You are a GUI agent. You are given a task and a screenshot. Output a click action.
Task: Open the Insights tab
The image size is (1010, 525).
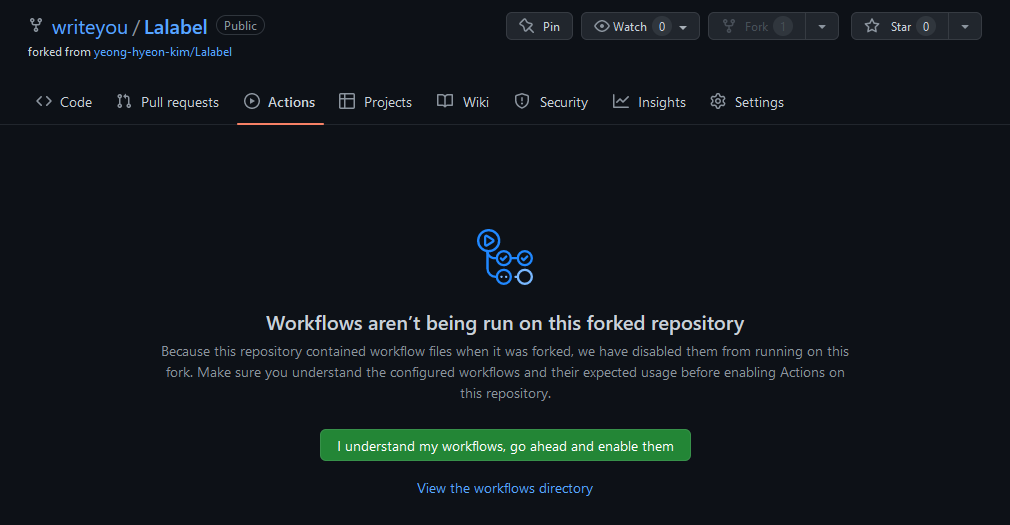[x=649, y=102]
